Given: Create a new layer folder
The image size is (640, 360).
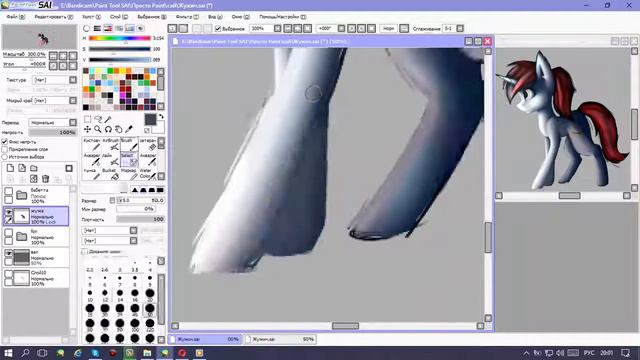Looking at the screenshot, I should [34, 168].
